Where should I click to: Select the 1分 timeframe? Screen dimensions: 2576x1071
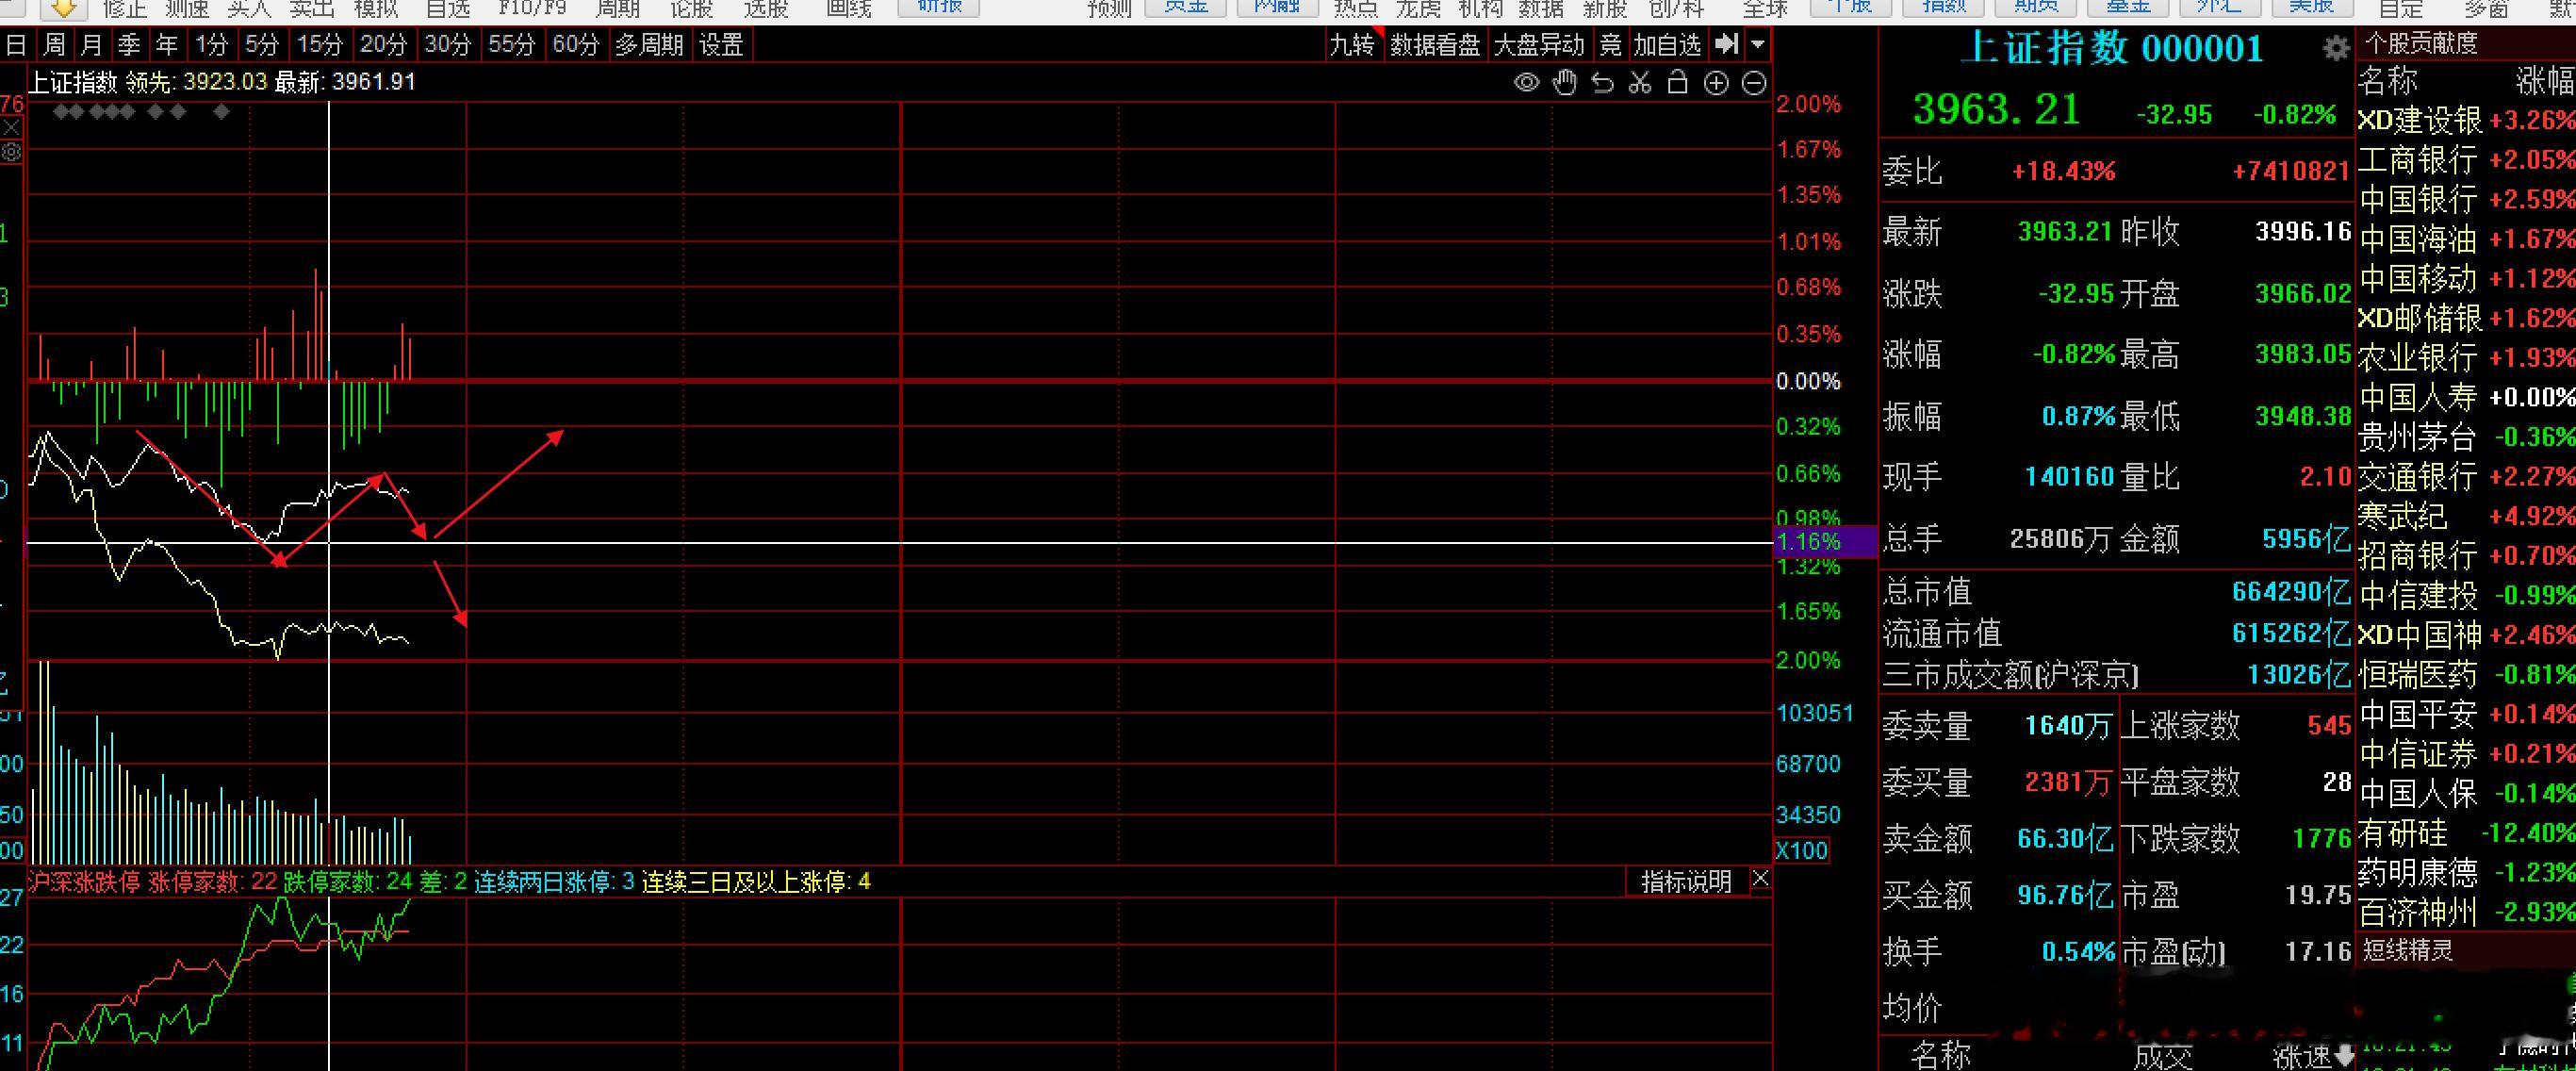212,45
